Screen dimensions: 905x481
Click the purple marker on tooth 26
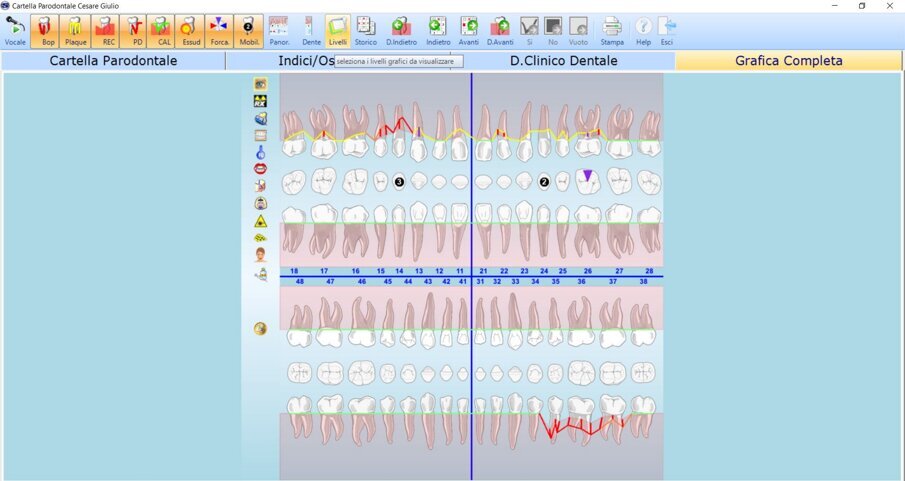[x=588, y=177]
